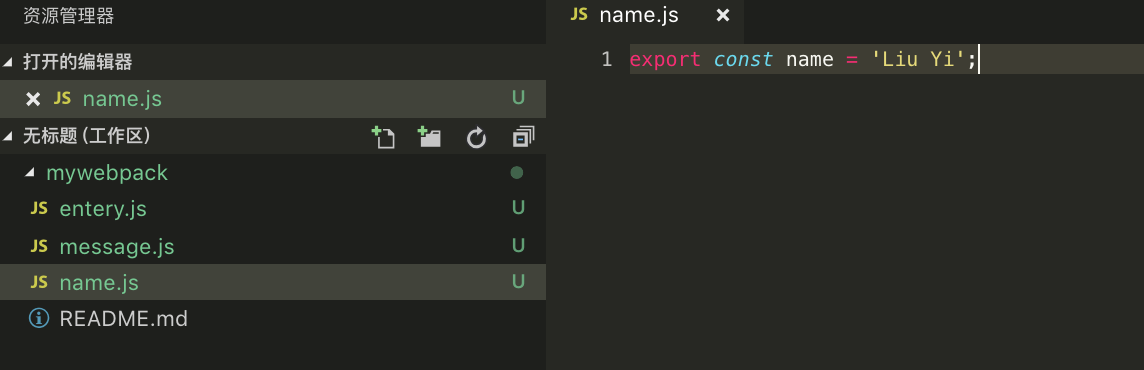The image size is (1144, 370).
Task: Close name.js in the open editors list
Action: click(x=33, y=99)
